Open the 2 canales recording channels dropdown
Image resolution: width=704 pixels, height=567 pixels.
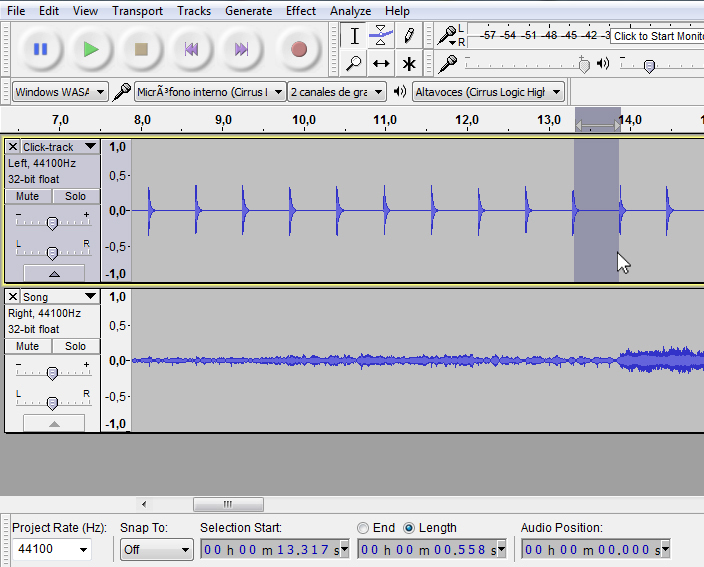pyautogui.click(x=337, y=92)
